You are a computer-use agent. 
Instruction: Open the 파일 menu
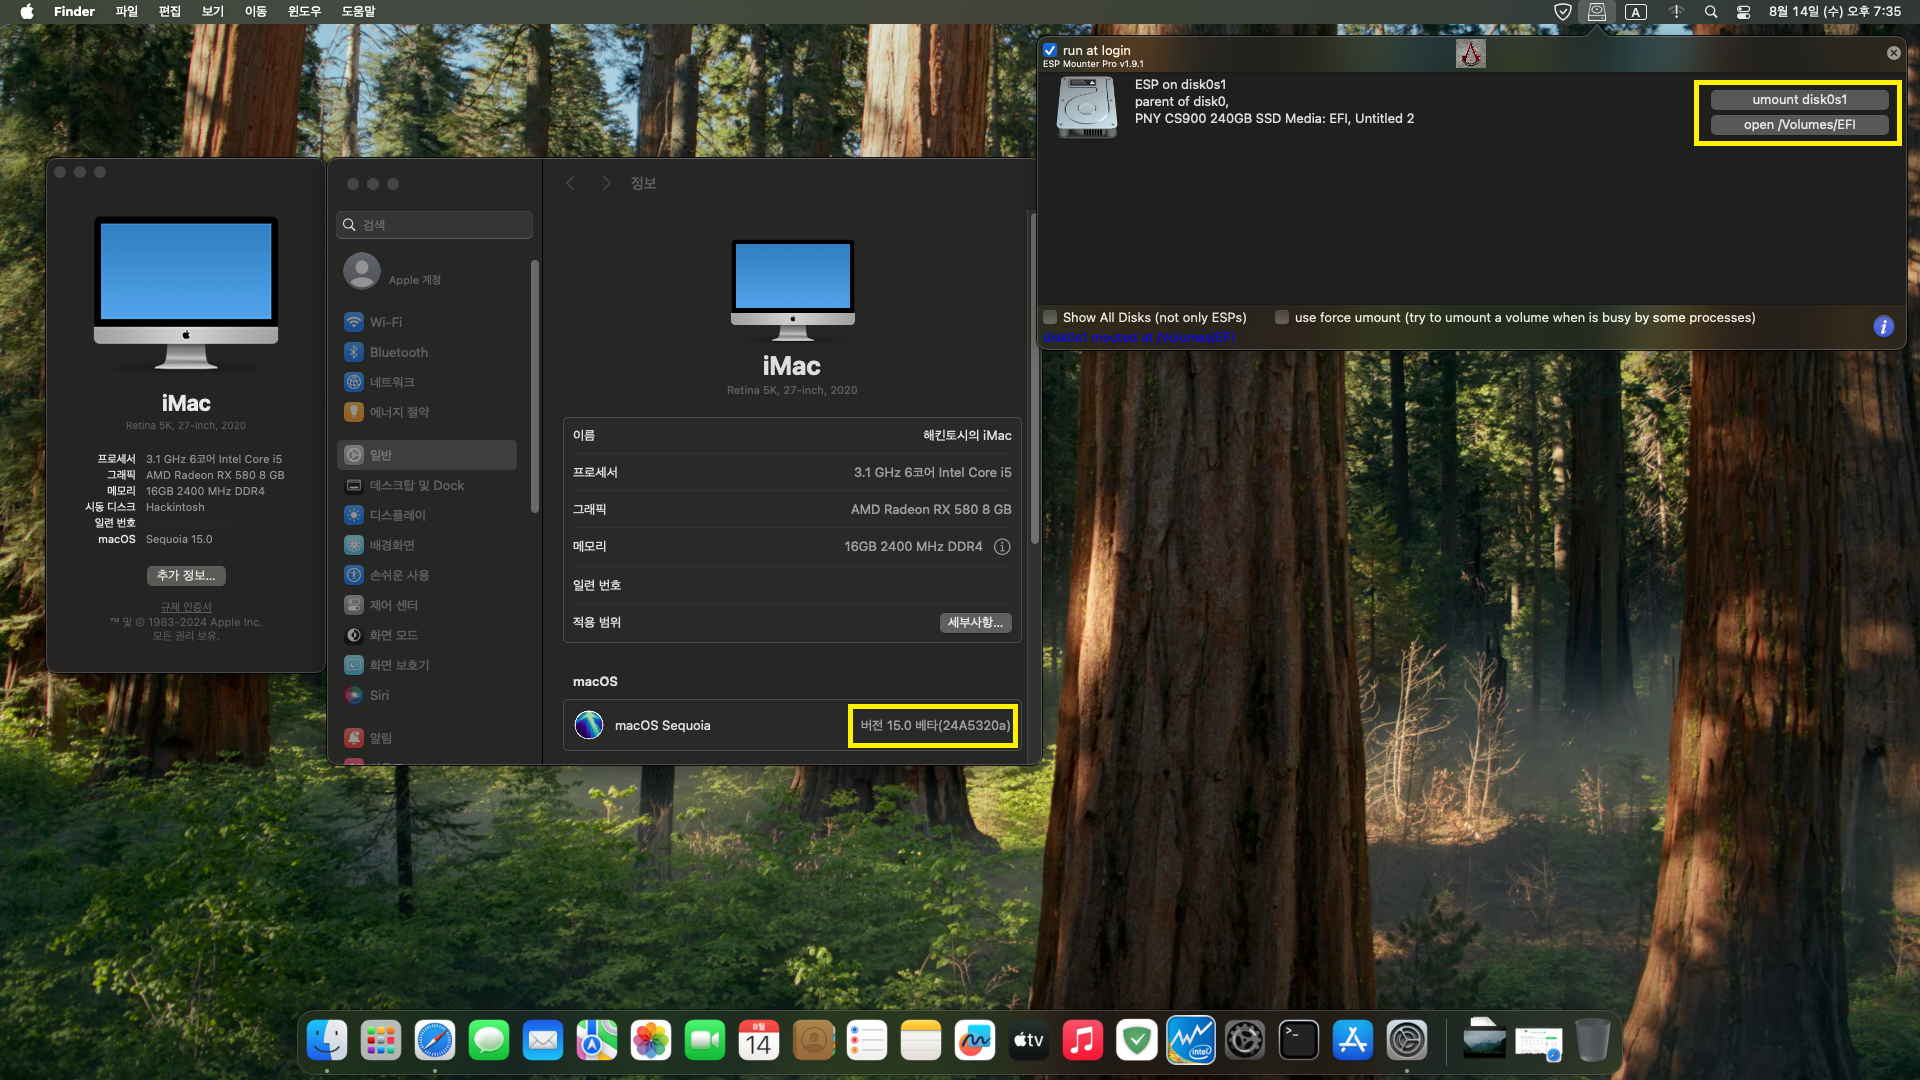coord(126,12)
